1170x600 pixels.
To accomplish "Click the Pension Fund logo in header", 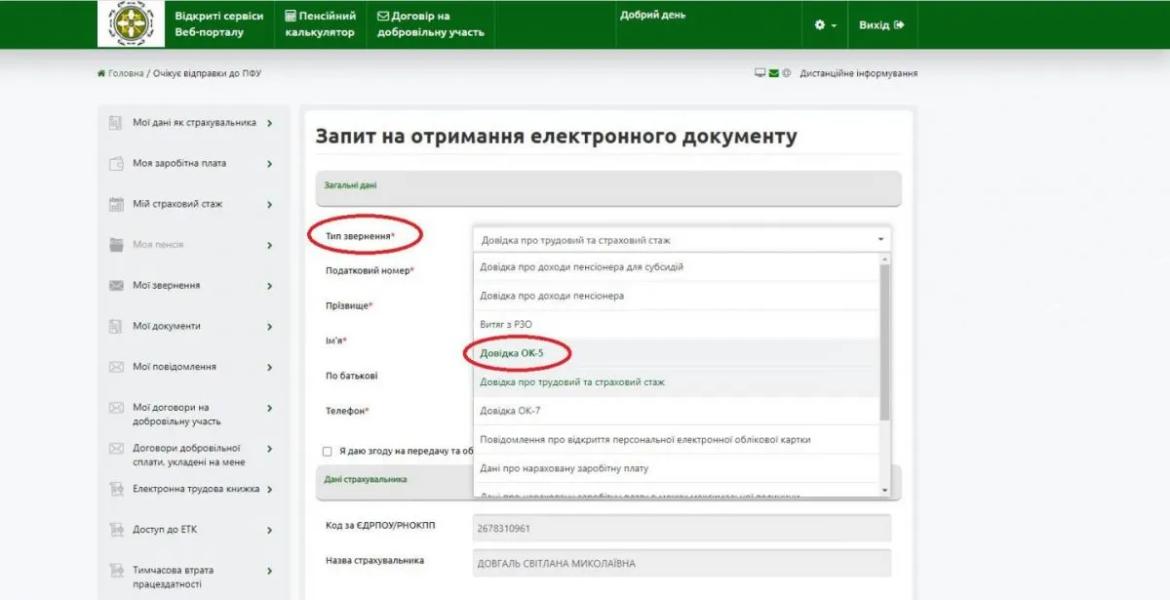I will pyautogui.click(x=131, y=24).
